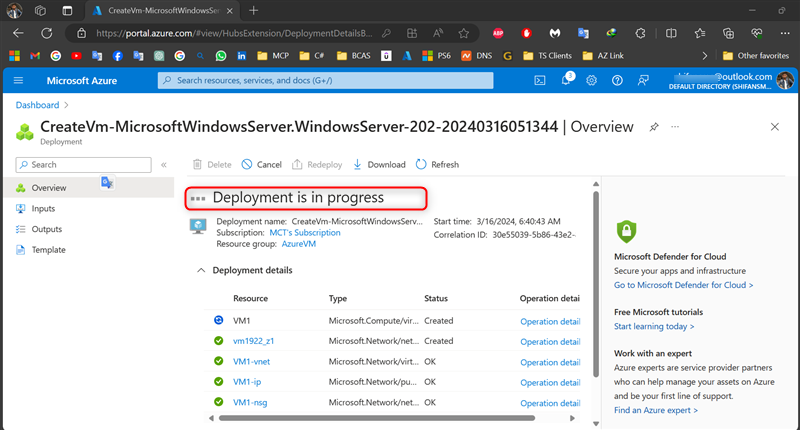Click the help question mark icon

point(617,80)
